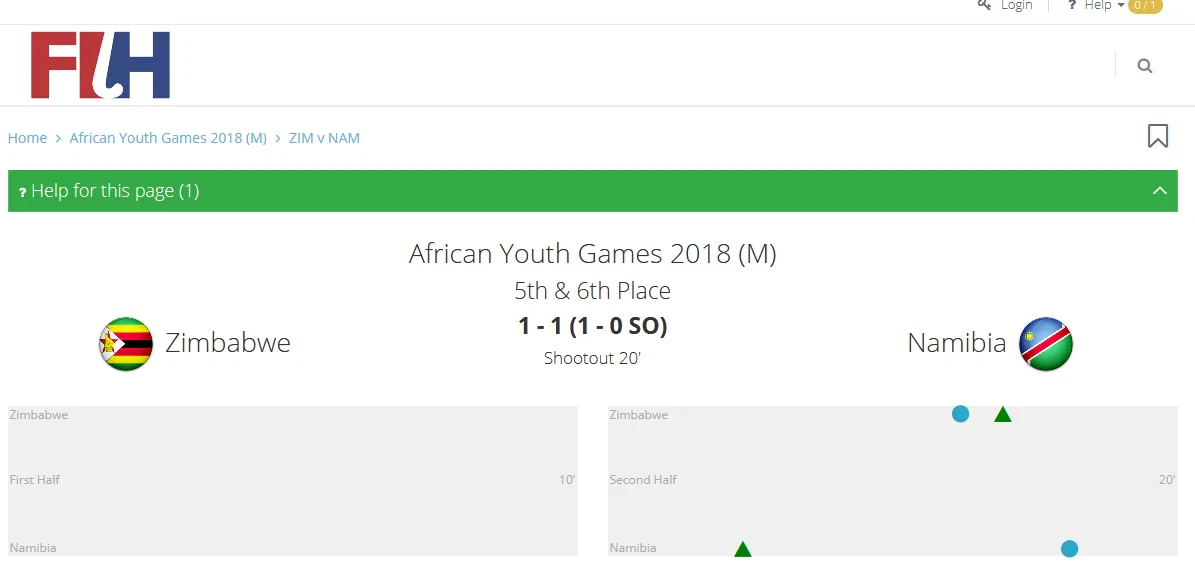Open the African Youth Games 2018 (M) breadcrumb

pyautogui.click(x=168, y=138)
